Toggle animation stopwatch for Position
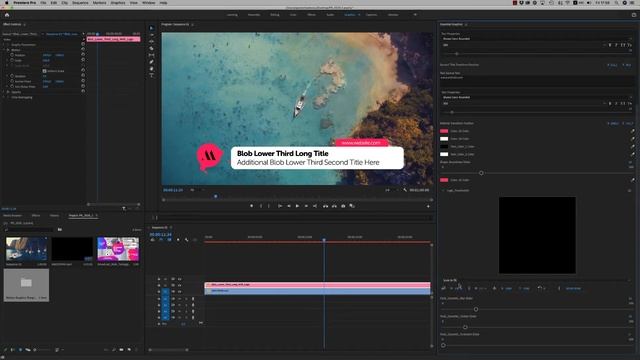The width and height of the screenshot is (640, 360). (12, 55)
